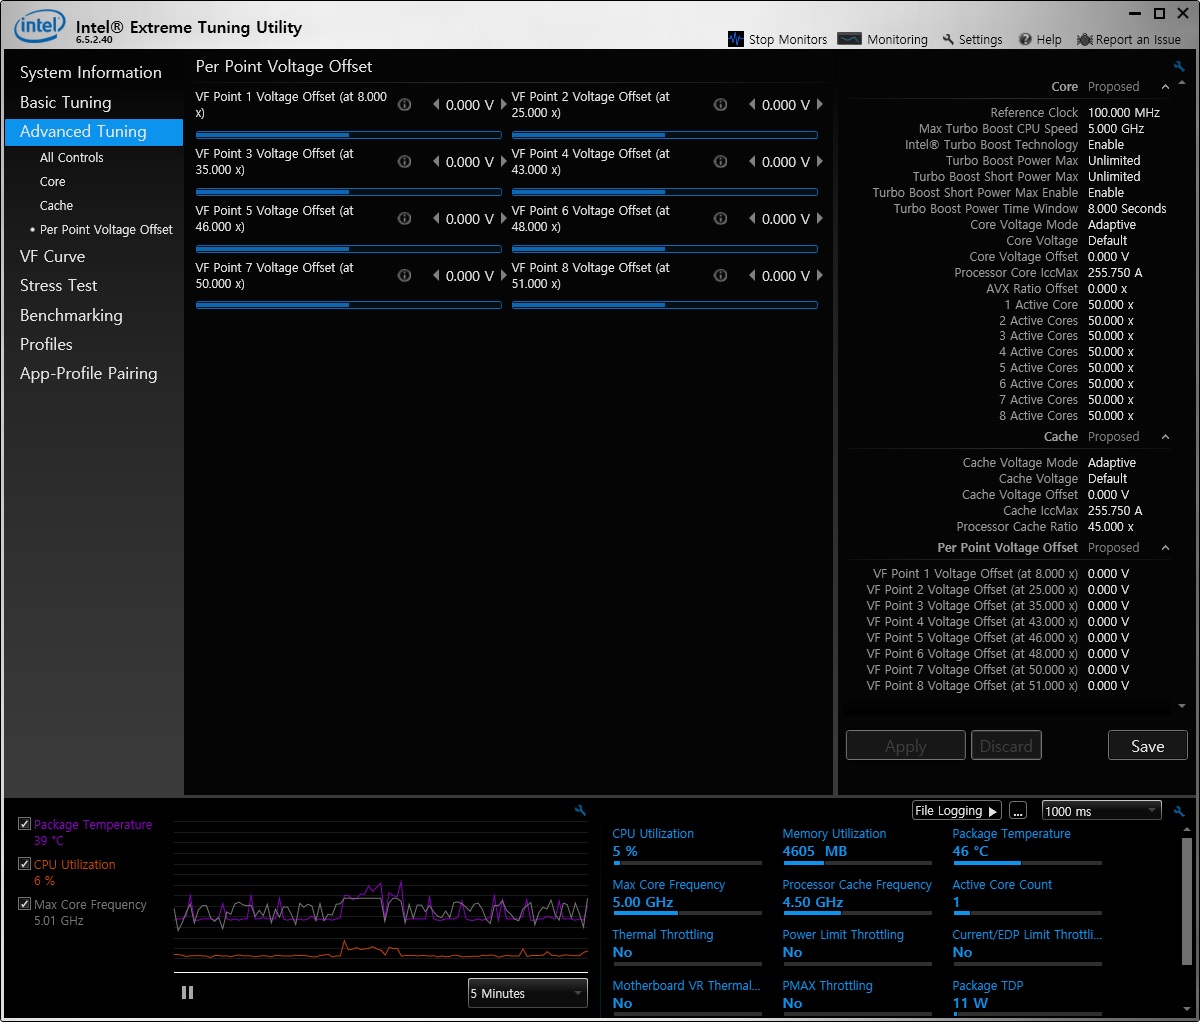
Task: Click the Intel logo
Action: point(39,26)
